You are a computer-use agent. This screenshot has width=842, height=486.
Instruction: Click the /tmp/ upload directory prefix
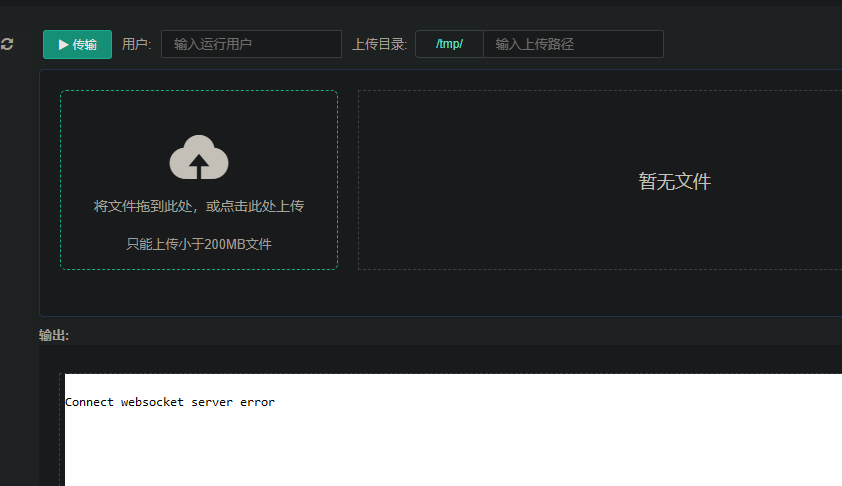click(x=449, y=44)
